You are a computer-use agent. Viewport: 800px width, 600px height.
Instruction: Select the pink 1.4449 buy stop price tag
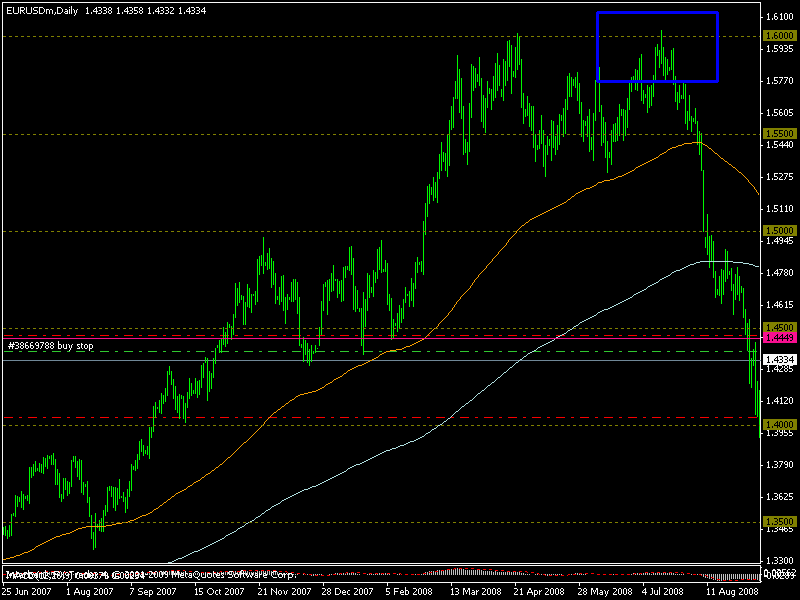coord(779,338)
